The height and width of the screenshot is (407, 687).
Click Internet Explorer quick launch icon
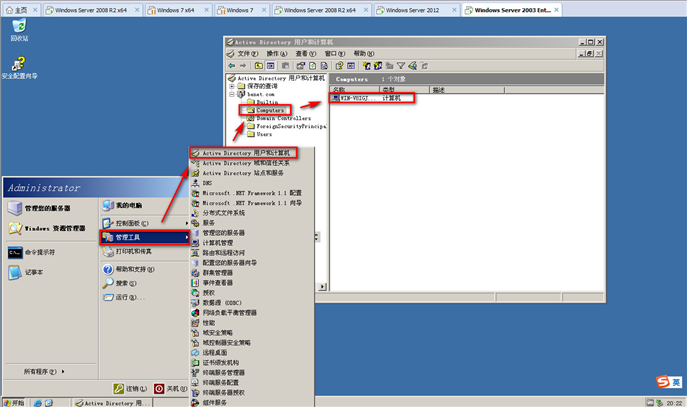click(38, 403)
